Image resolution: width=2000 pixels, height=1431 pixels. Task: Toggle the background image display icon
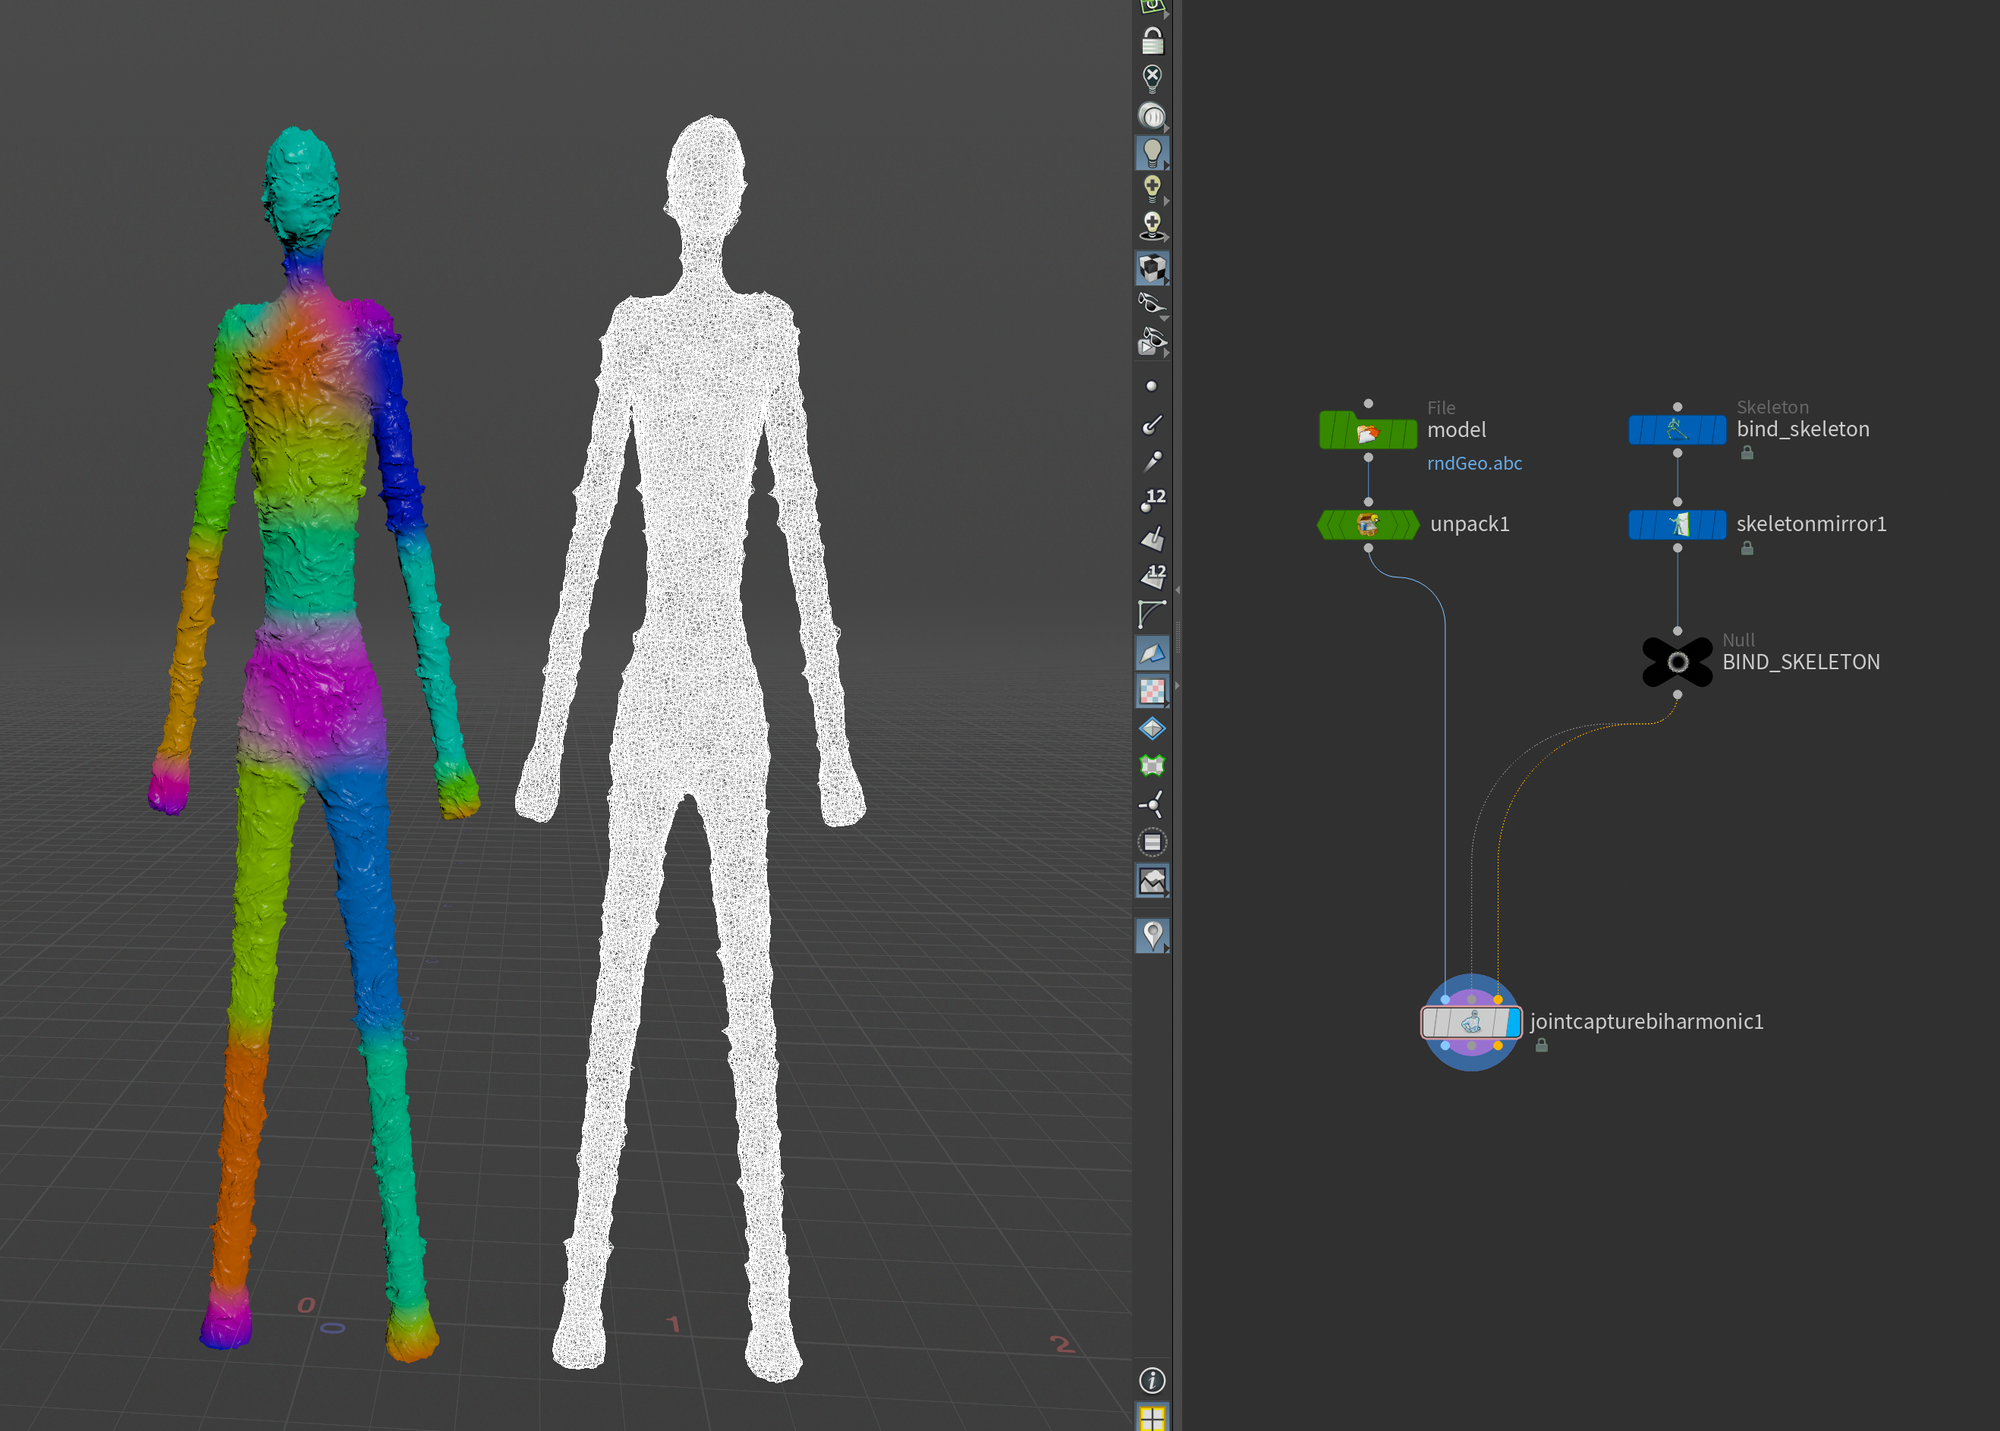click(1152, 881)
